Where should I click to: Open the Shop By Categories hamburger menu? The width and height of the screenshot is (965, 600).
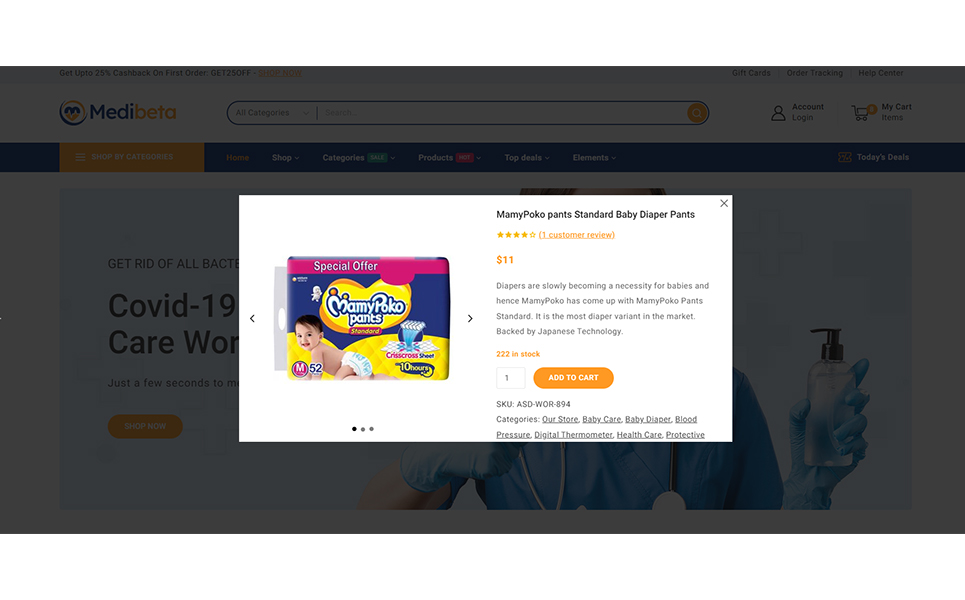(80, 158)
